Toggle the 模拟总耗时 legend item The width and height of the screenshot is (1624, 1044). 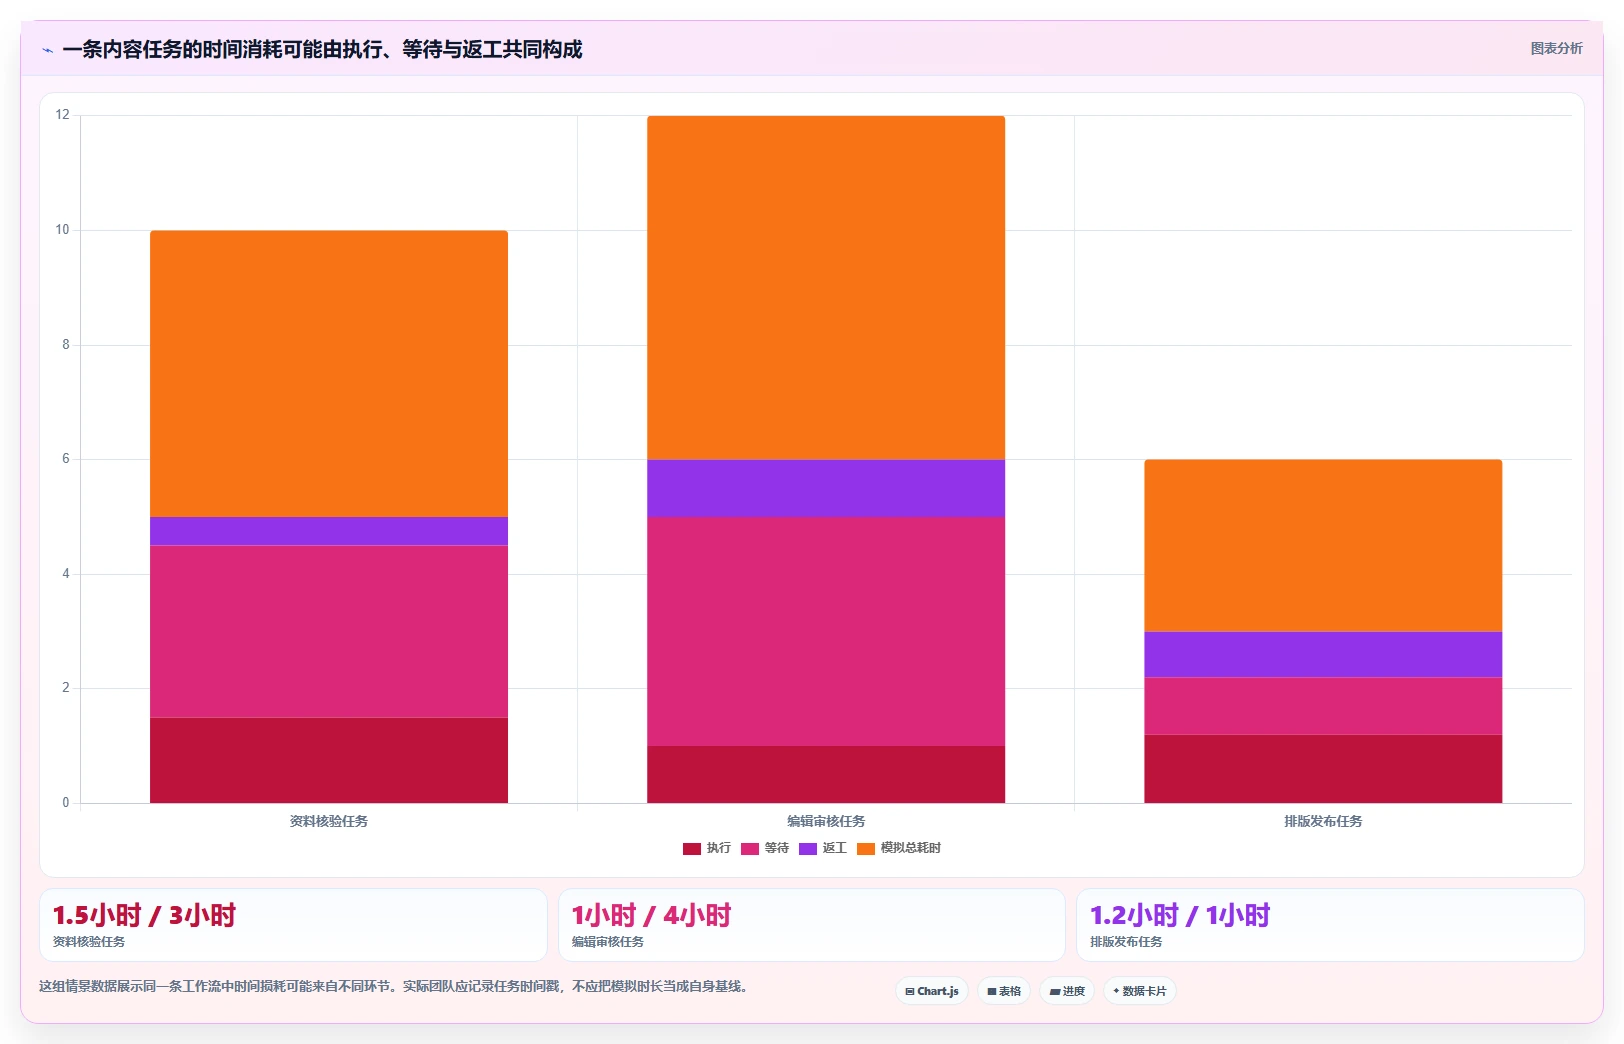899,848
